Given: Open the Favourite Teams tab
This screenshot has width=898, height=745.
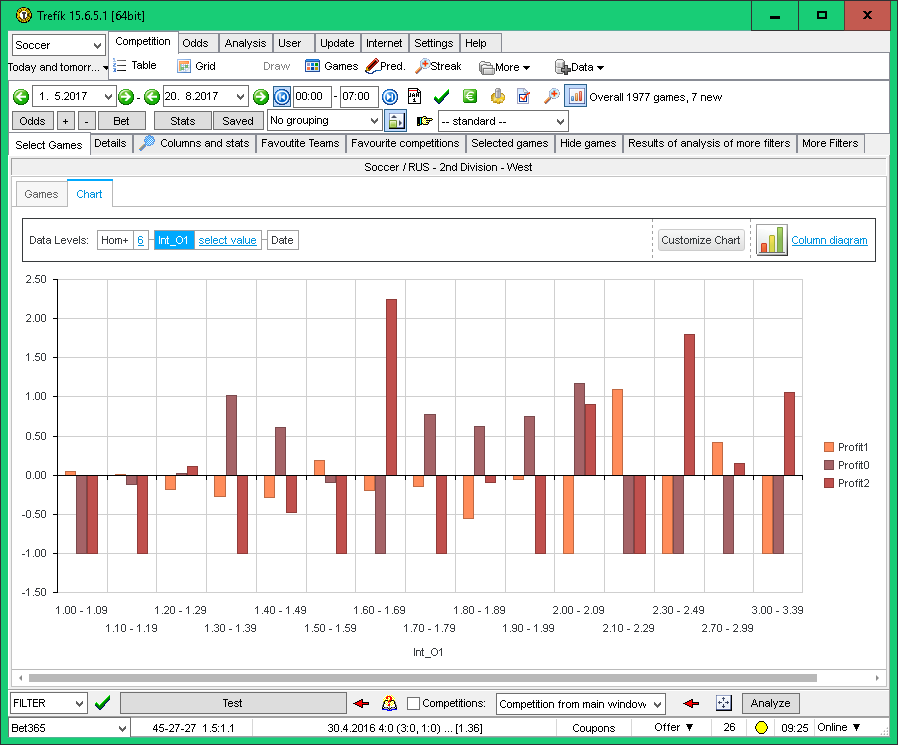Looking at the screenshot, I should coord(299,143).
